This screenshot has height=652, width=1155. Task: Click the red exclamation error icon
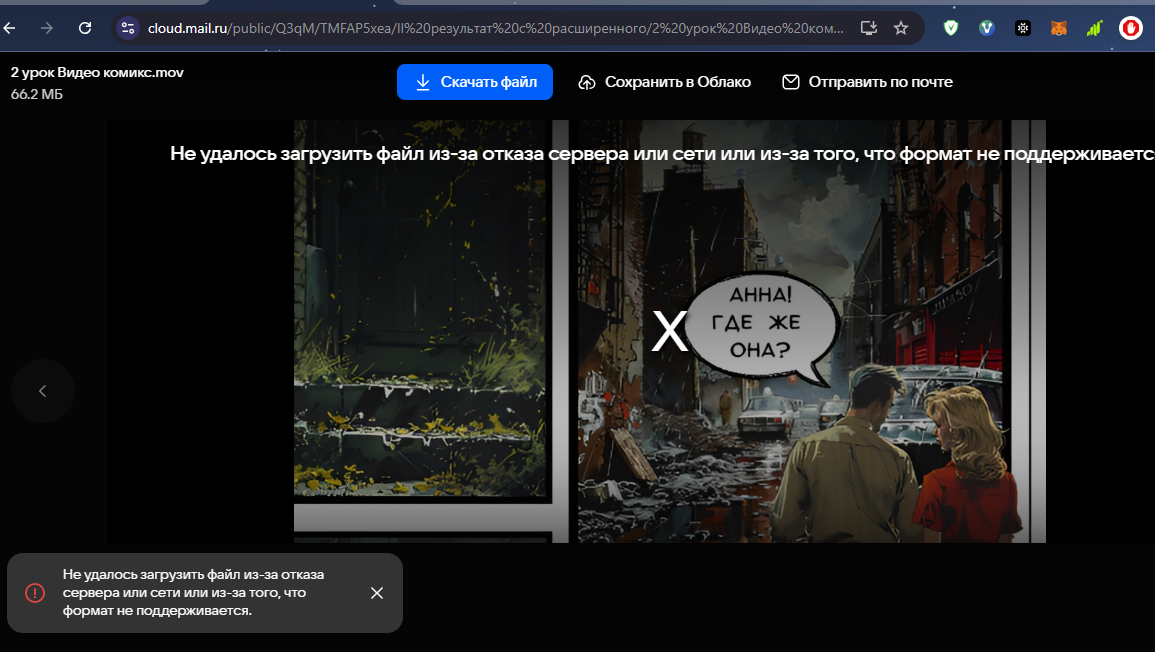35,593
